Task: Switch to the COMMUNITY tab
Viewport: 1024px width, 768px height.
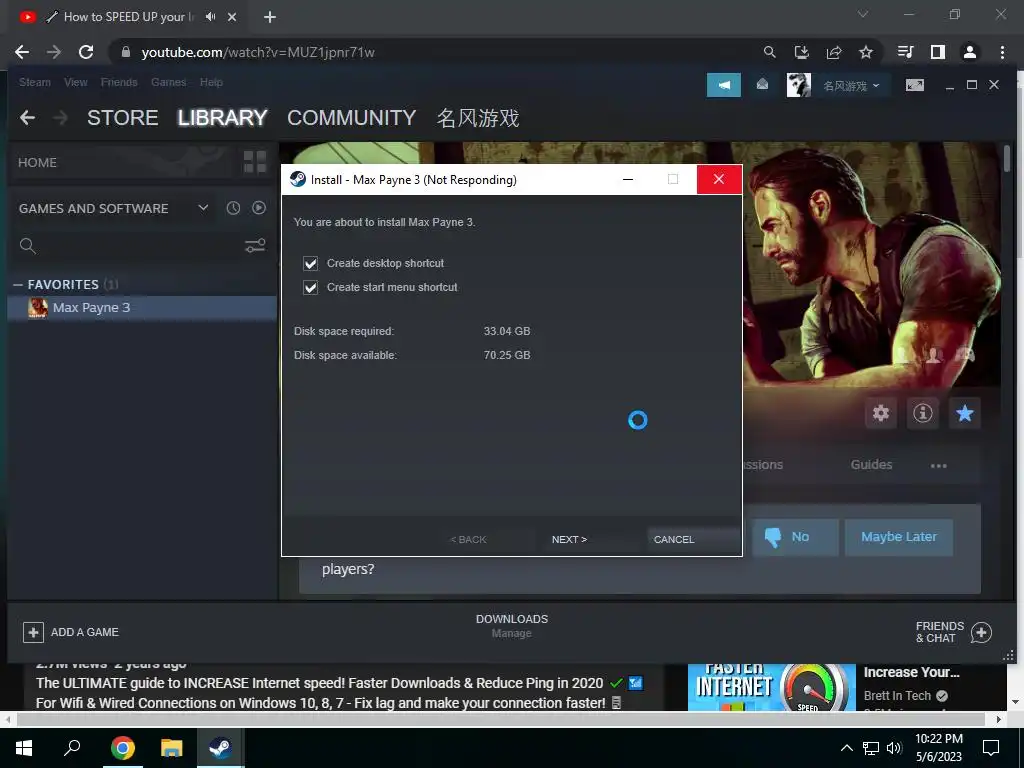Action: (351, 118)
